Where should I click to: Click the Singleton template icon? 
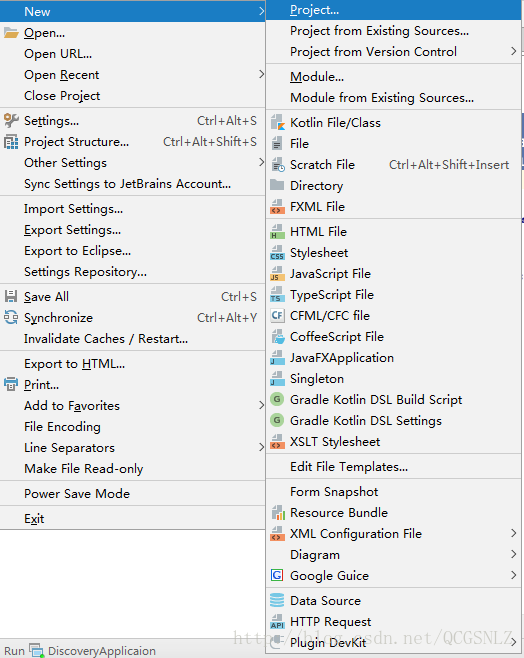(x=277, y=379)
